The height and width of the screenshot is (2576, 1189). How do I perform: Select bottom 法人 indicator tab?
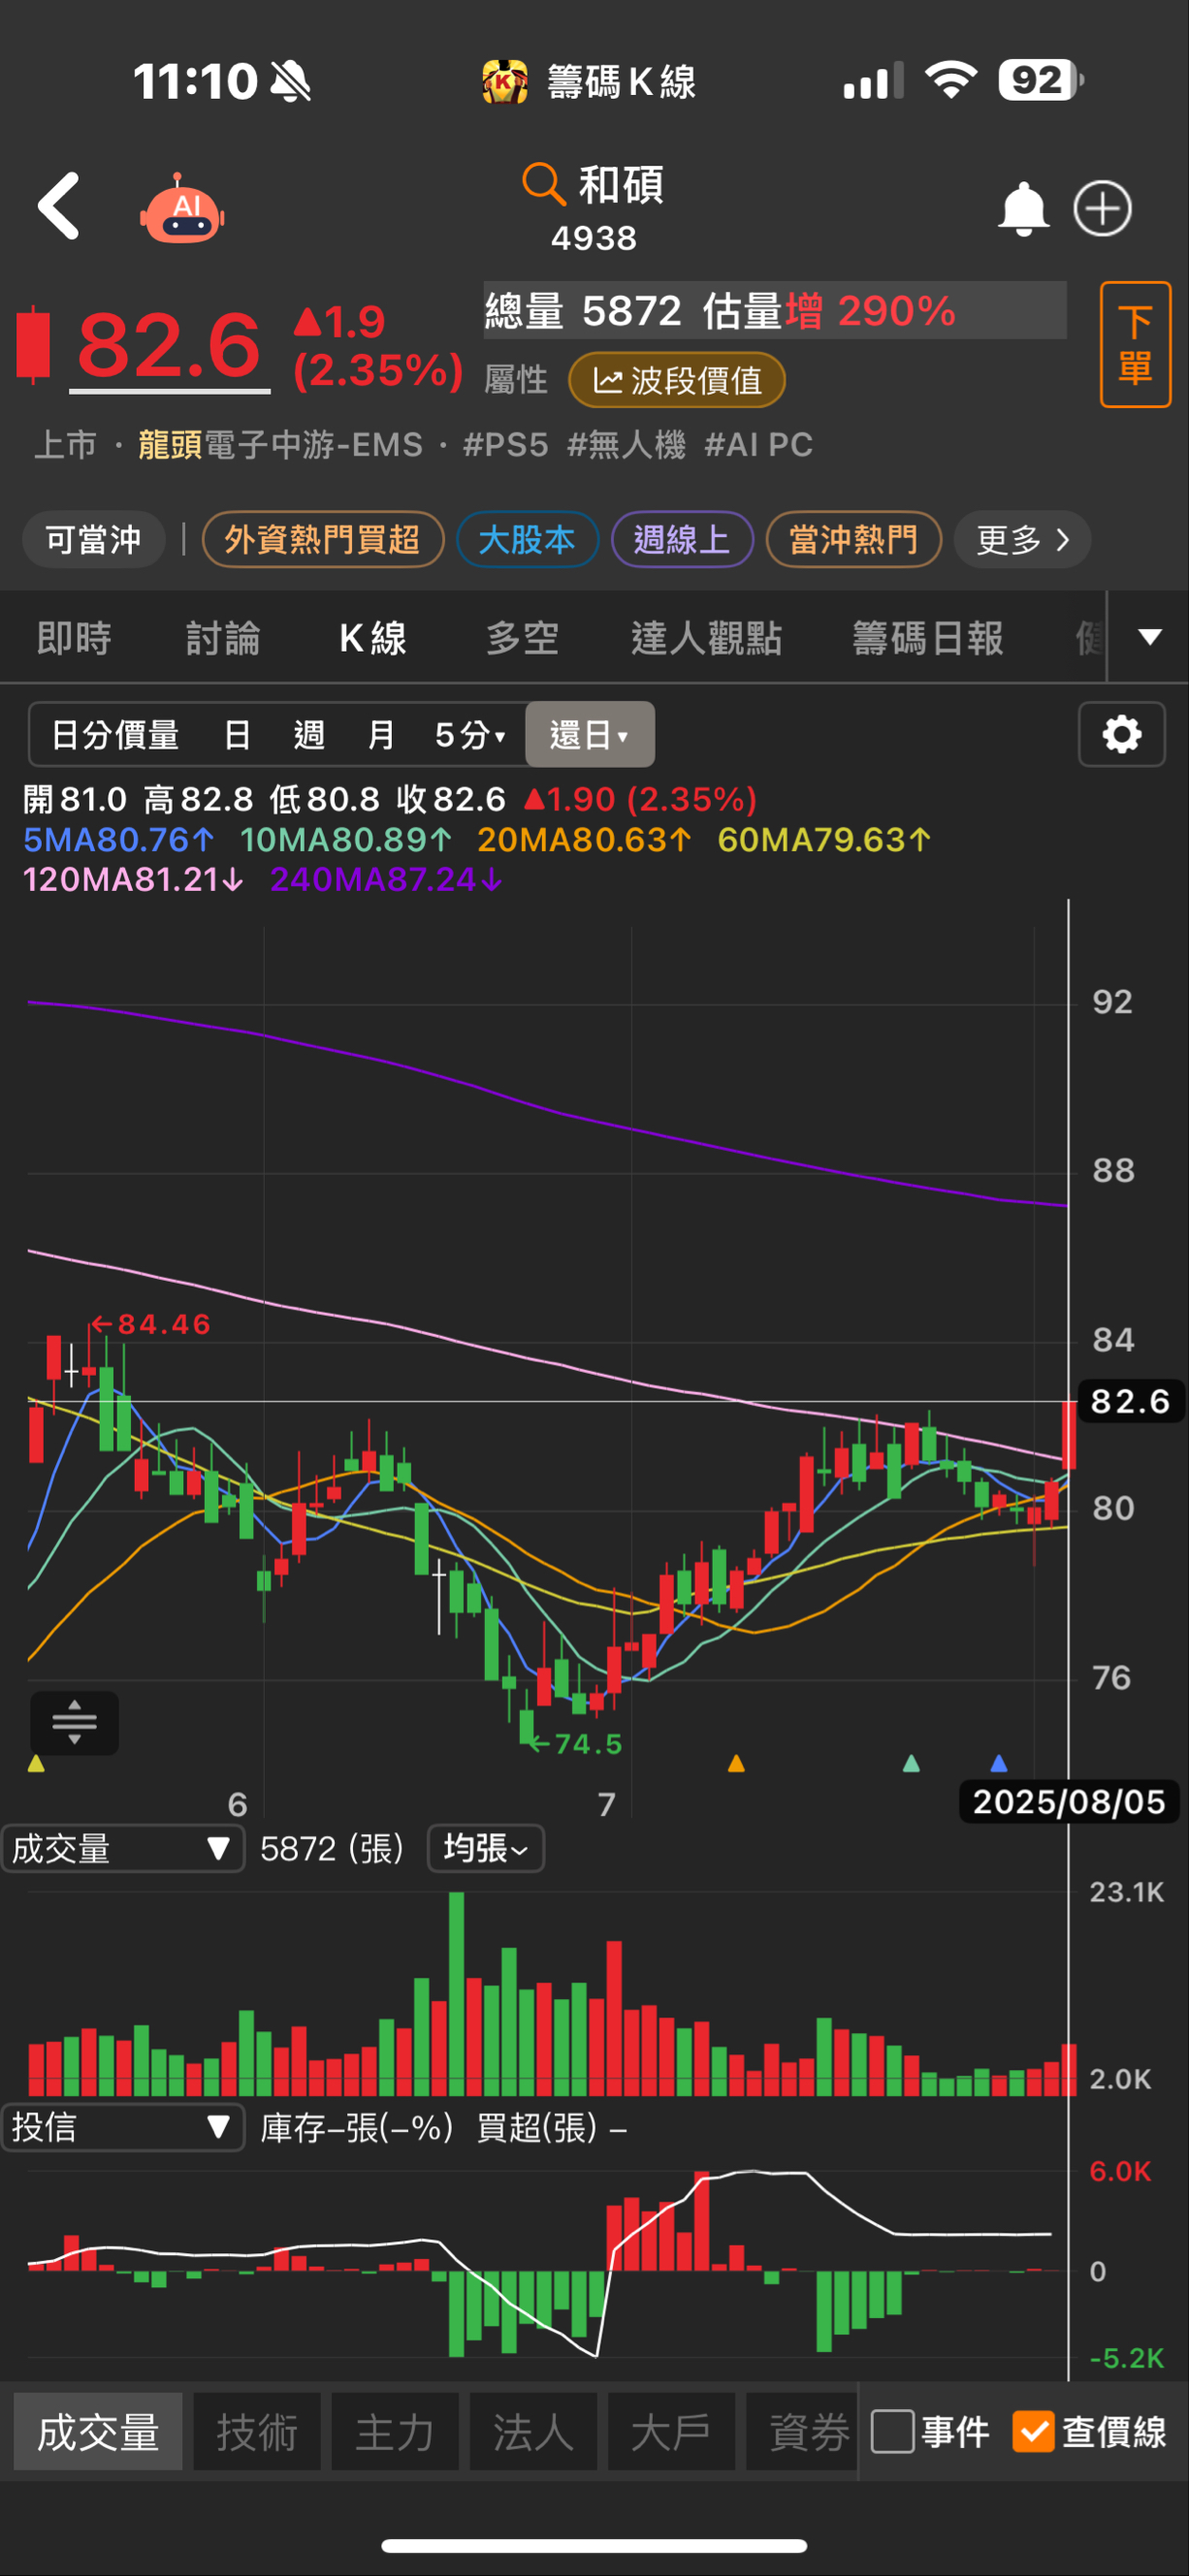click(x=533, y=2431)
